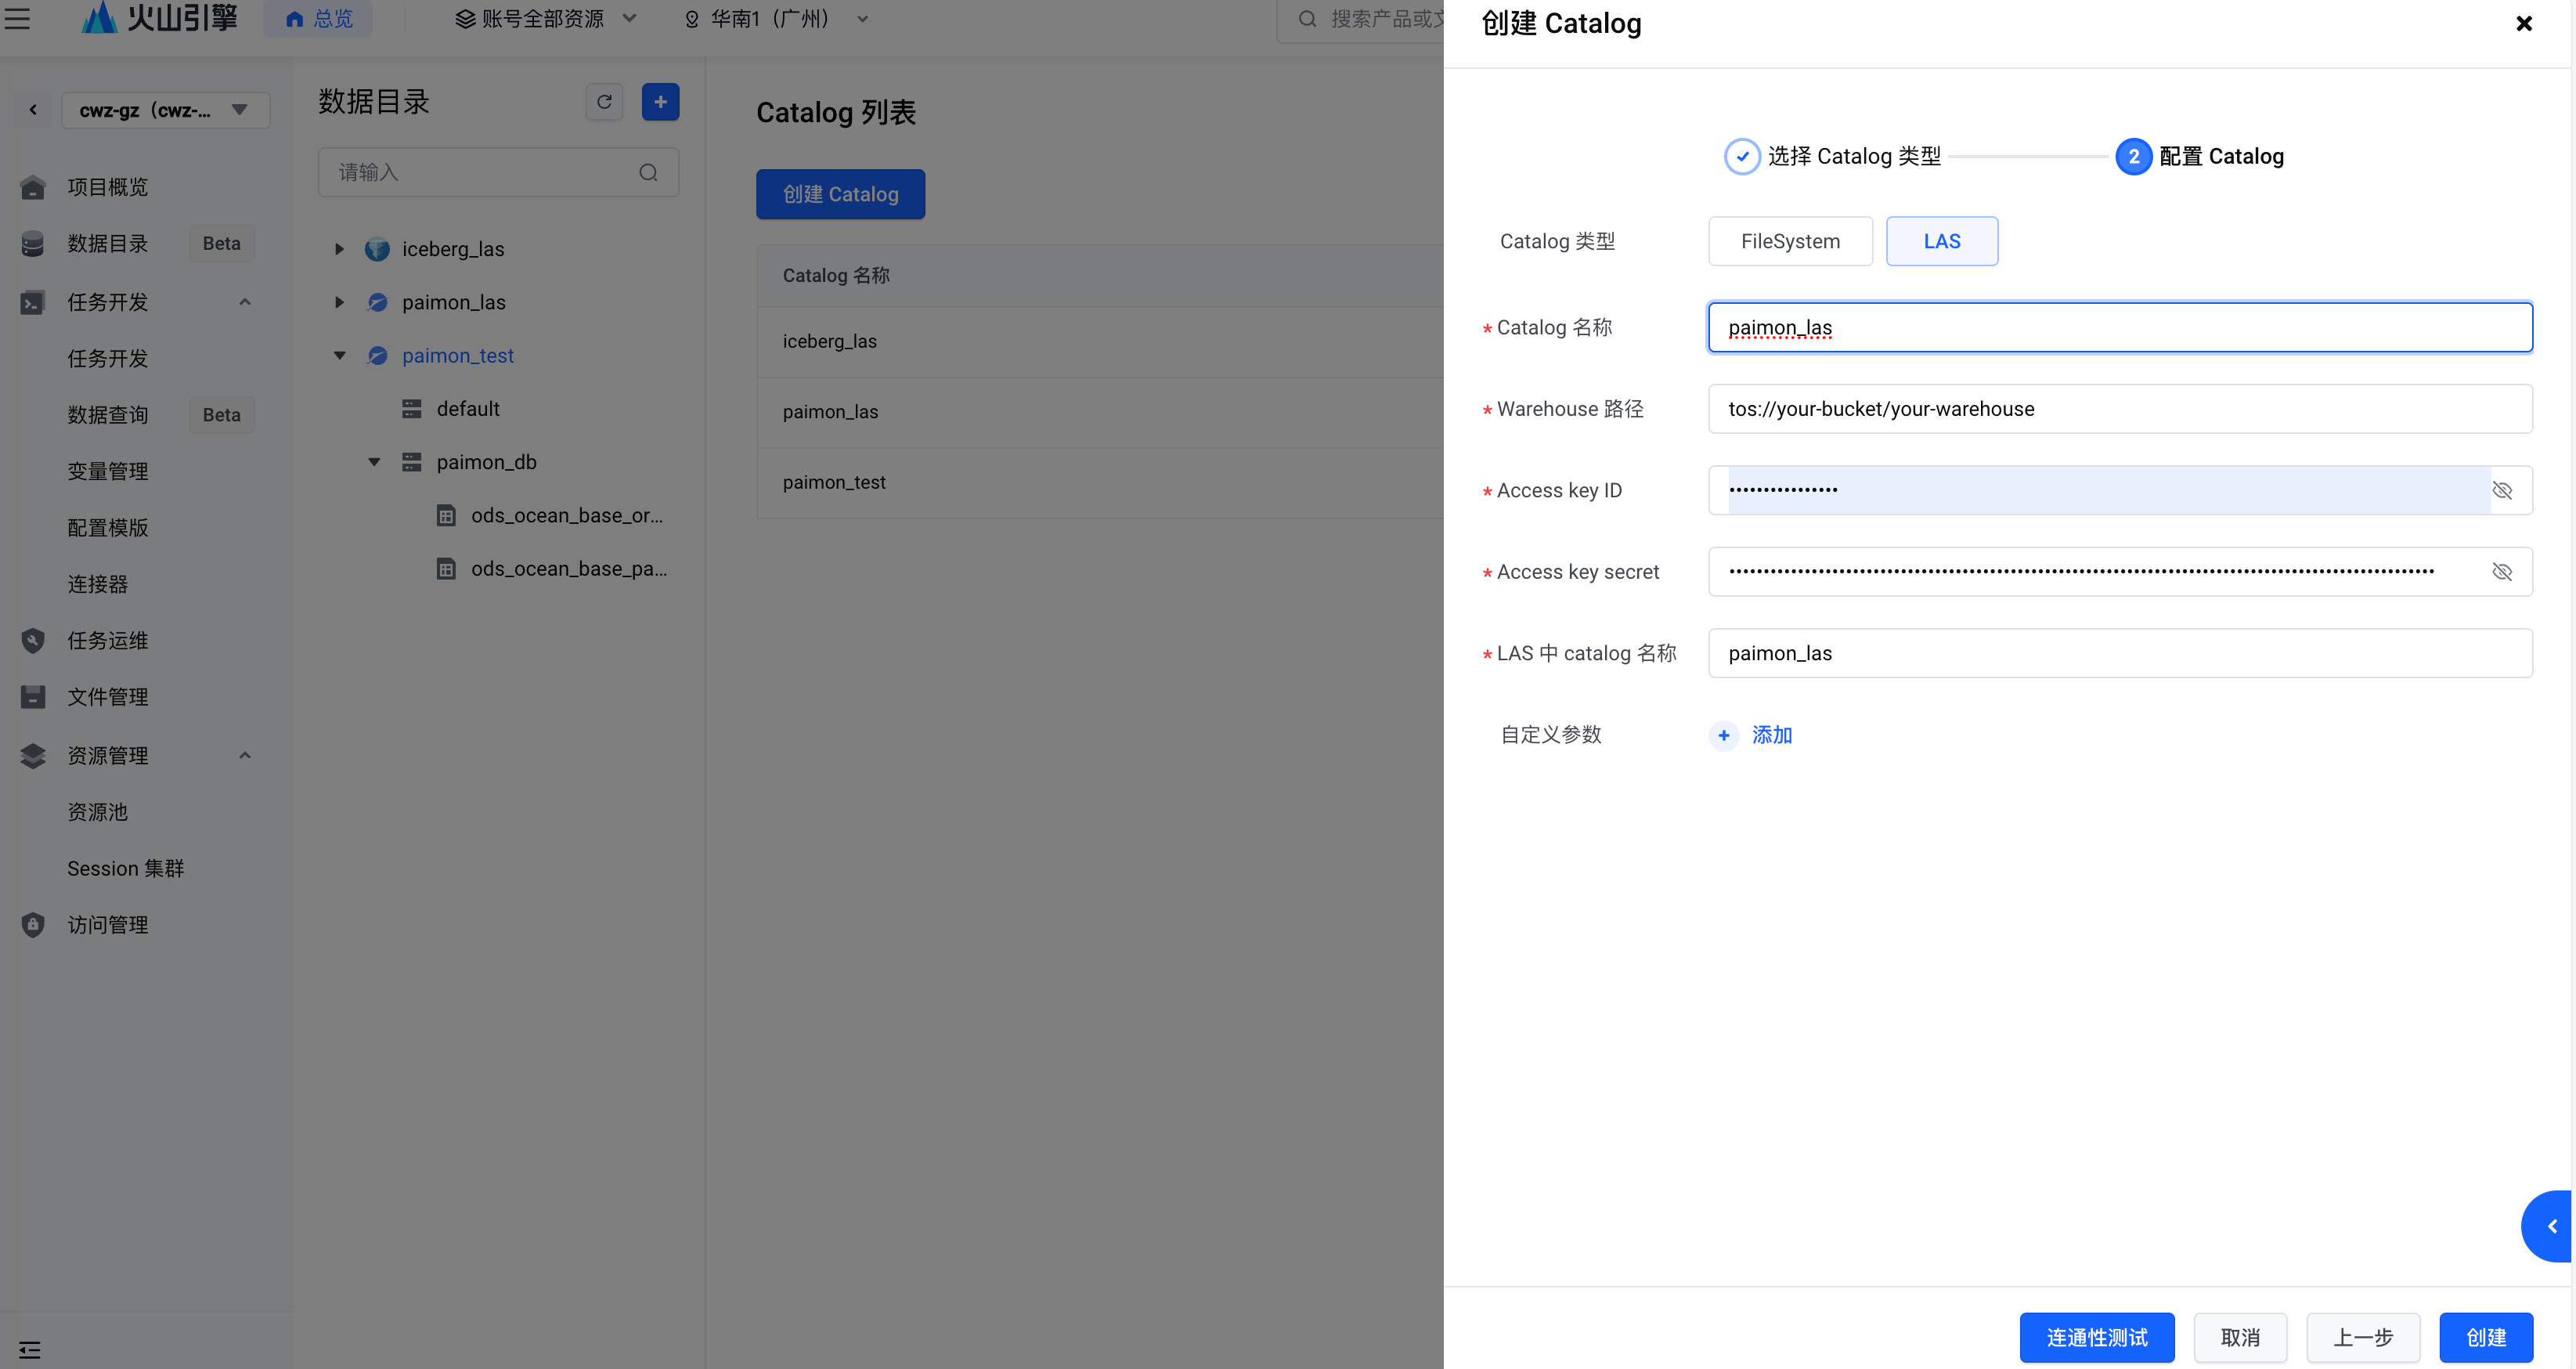Show the Access key ID value

[2502, 490]
